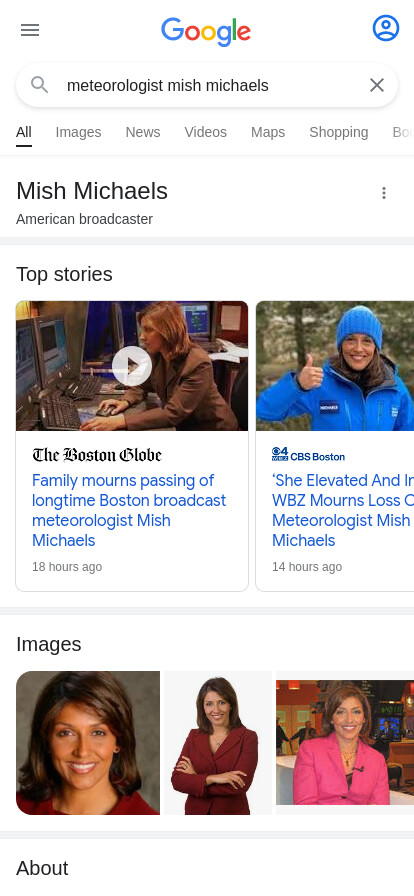Click the Google logo
This screenshot has width=414, height=896.
coord(206,31)
